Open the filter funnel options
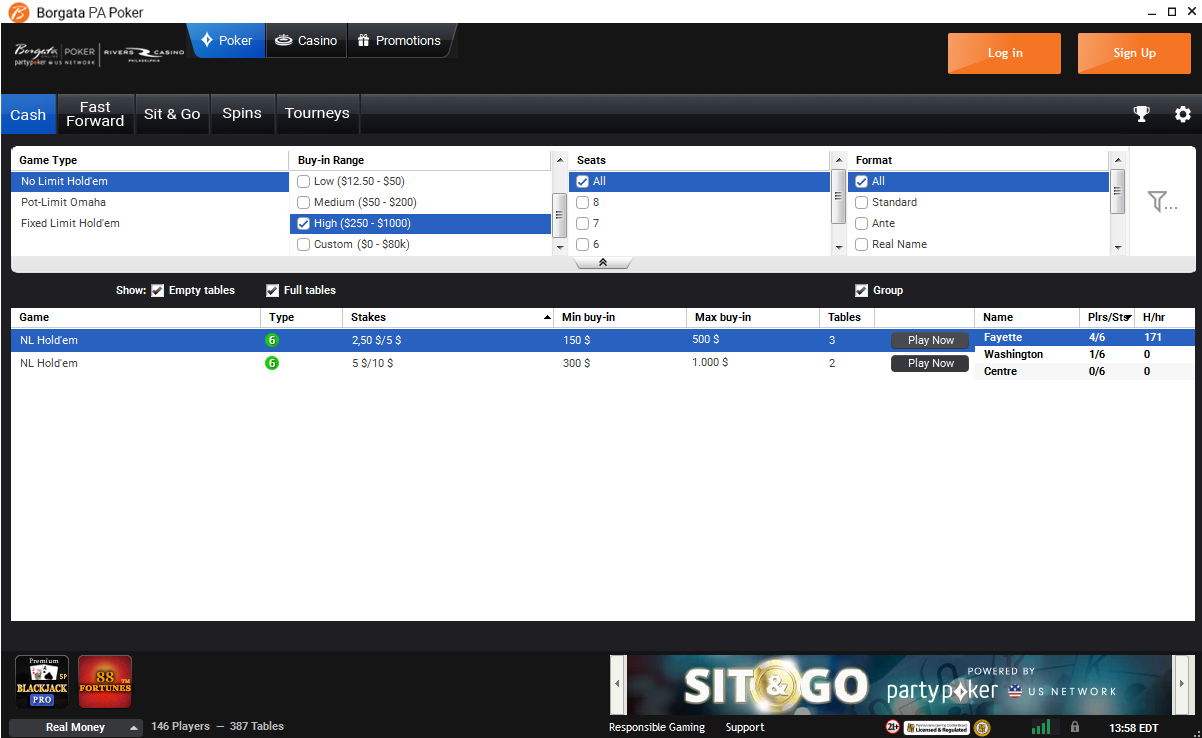 click(1162, 202)
